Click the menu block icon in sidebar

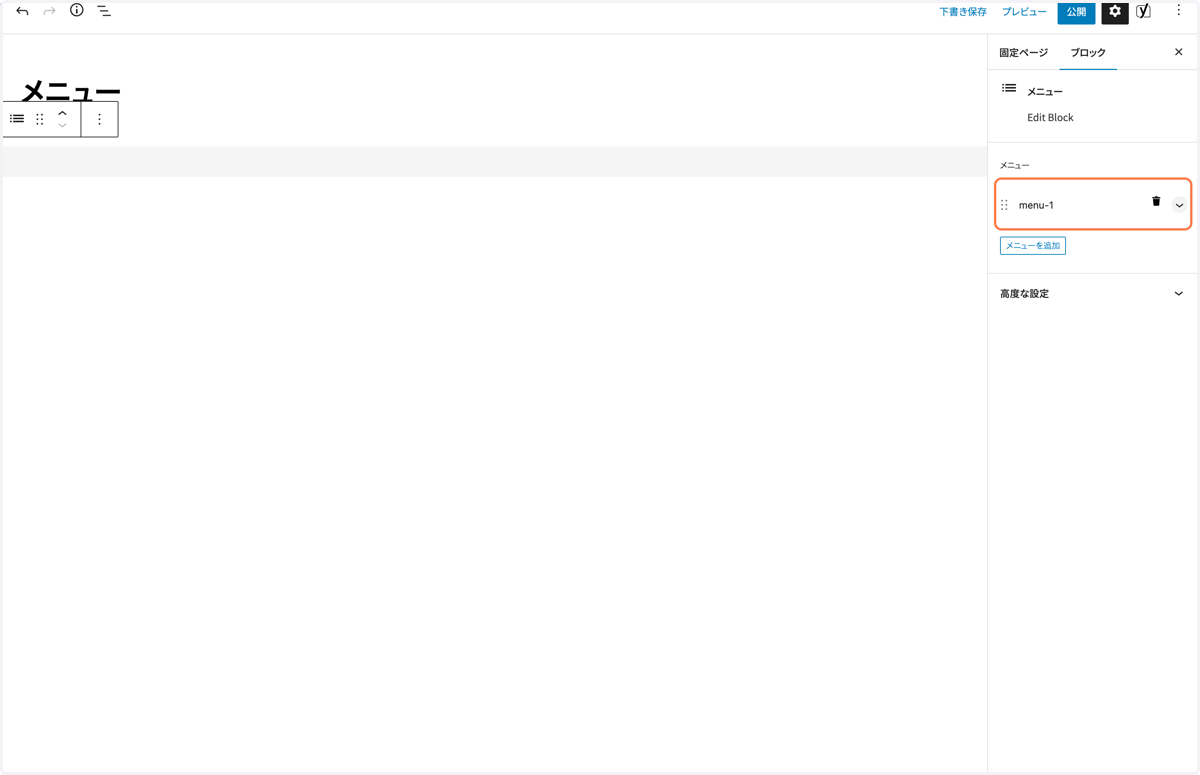[x=1009, y=89]
